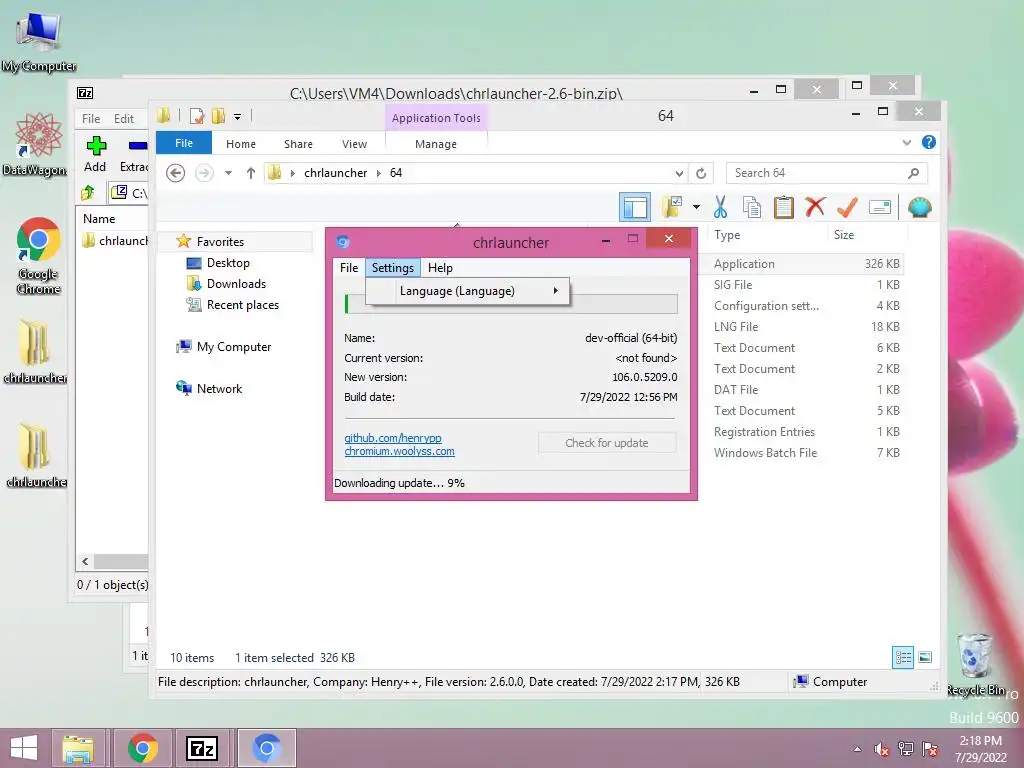Click breadcrumb arrow after chrlauncher
Screen dimensions: 1024x768
tap(379, 173)
